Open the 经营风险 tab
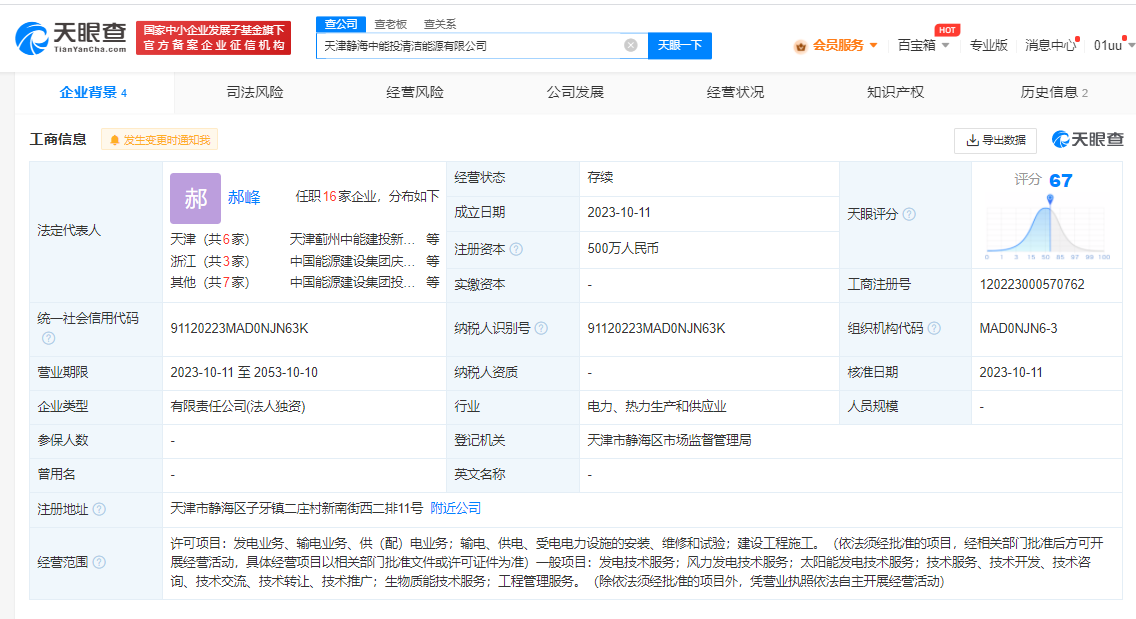Image resolution: width=1136 pixels, height=619 pixels. (415, 93)
